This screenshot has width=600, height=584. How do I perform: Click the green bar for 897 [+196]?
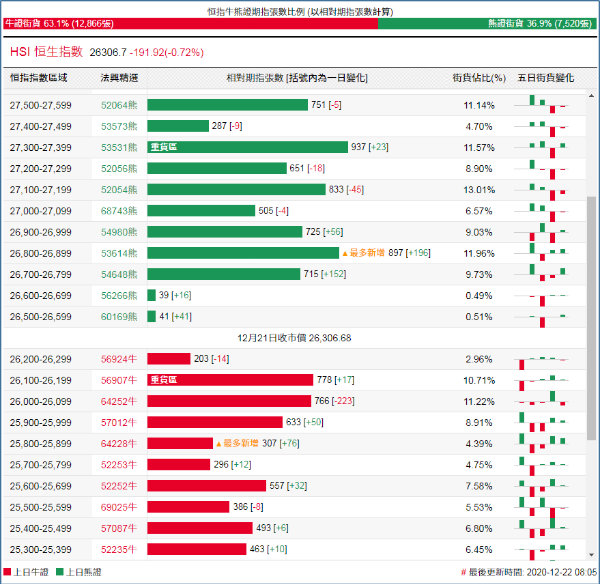243,253
